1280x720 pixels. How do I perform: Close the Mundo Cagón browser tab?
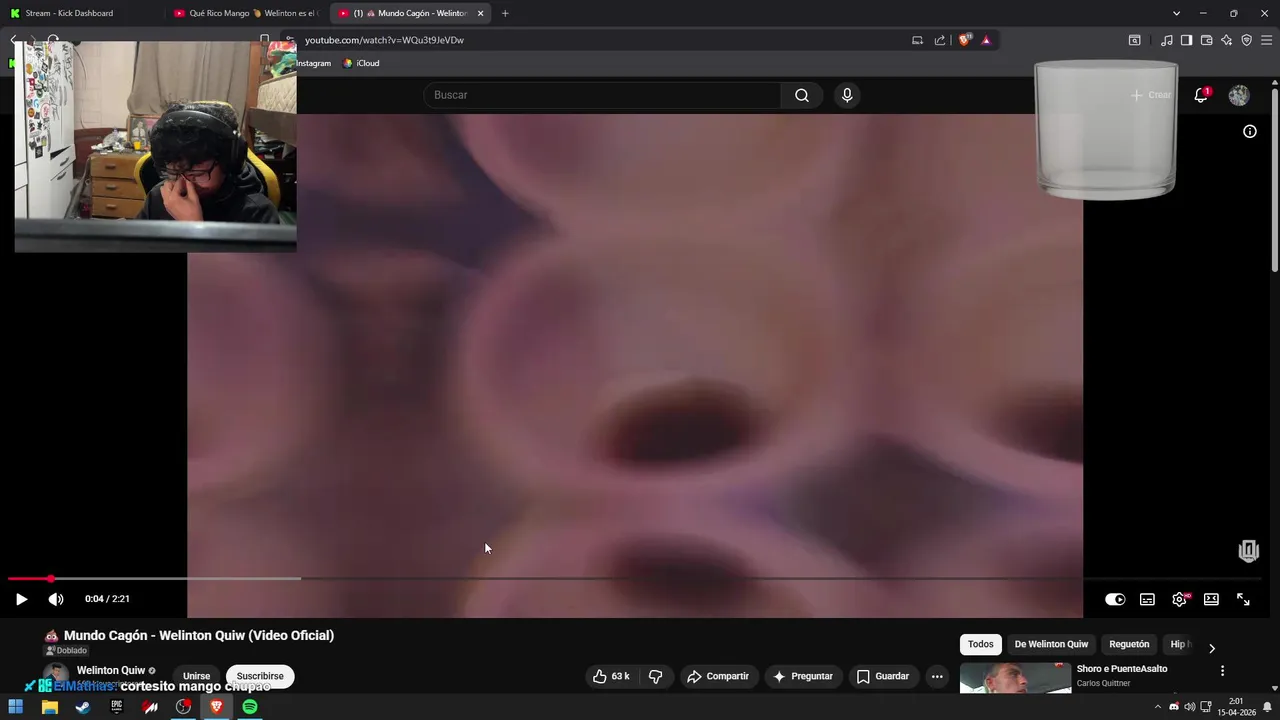[480, 13]
